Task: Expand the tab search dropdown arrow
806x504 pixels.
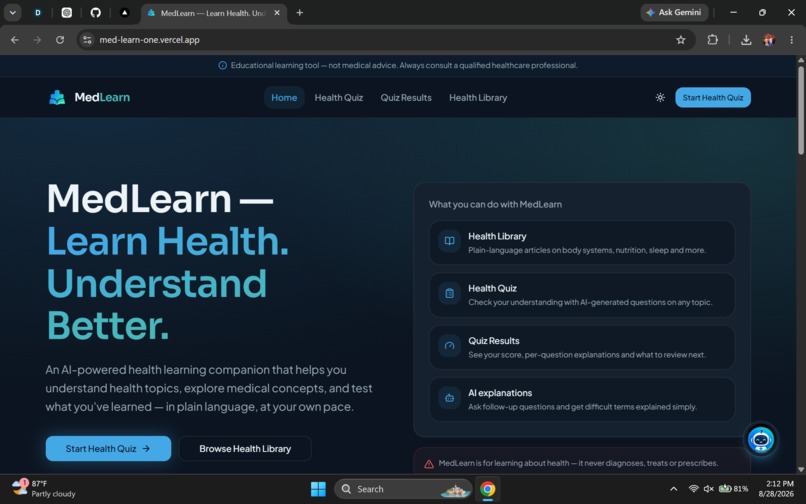Action: click(x=12, y=13)
